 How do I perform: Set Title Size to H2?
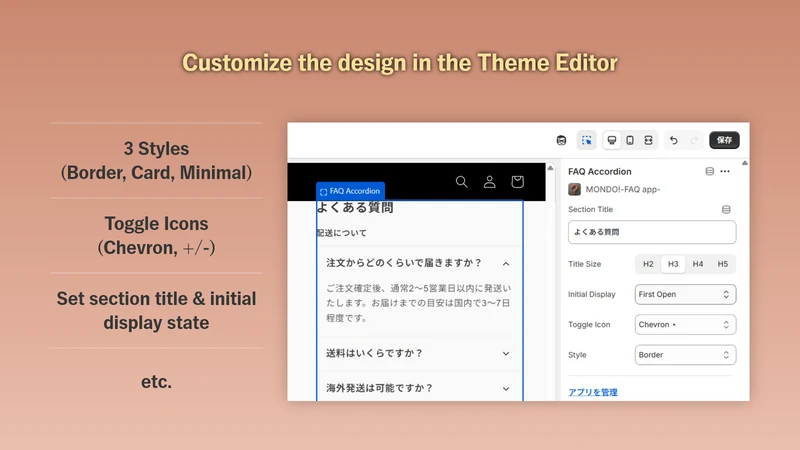point(648,264)
